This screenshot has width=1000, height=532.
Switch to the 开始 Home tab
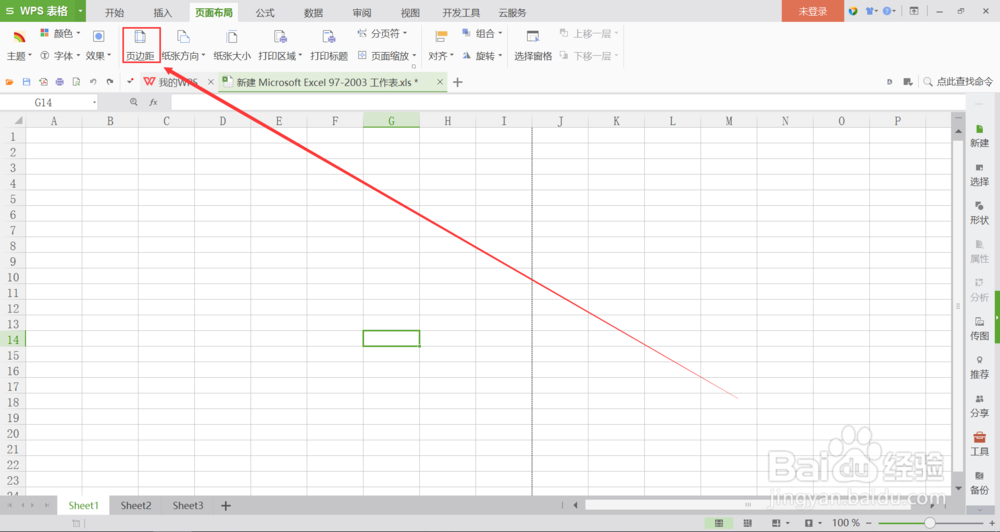115,12
